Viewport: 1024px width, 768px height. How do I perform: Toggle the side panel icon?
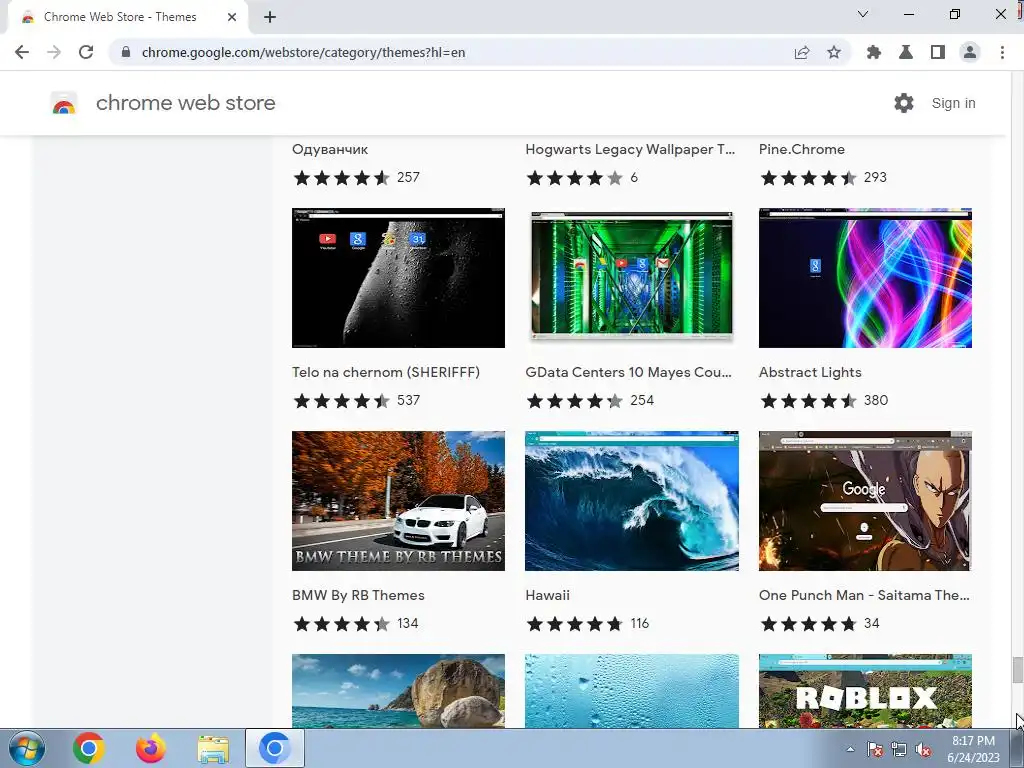pyautogui.click(x=938, y=52)
